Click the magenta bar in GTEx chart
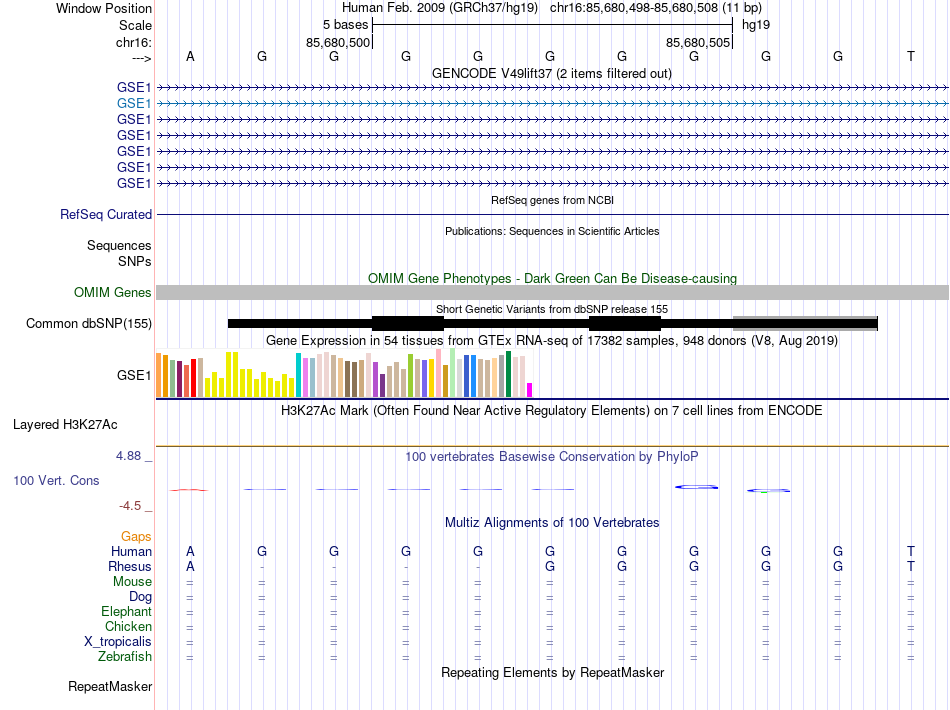This screenshot has width=950, height=710. pos(530,390)
